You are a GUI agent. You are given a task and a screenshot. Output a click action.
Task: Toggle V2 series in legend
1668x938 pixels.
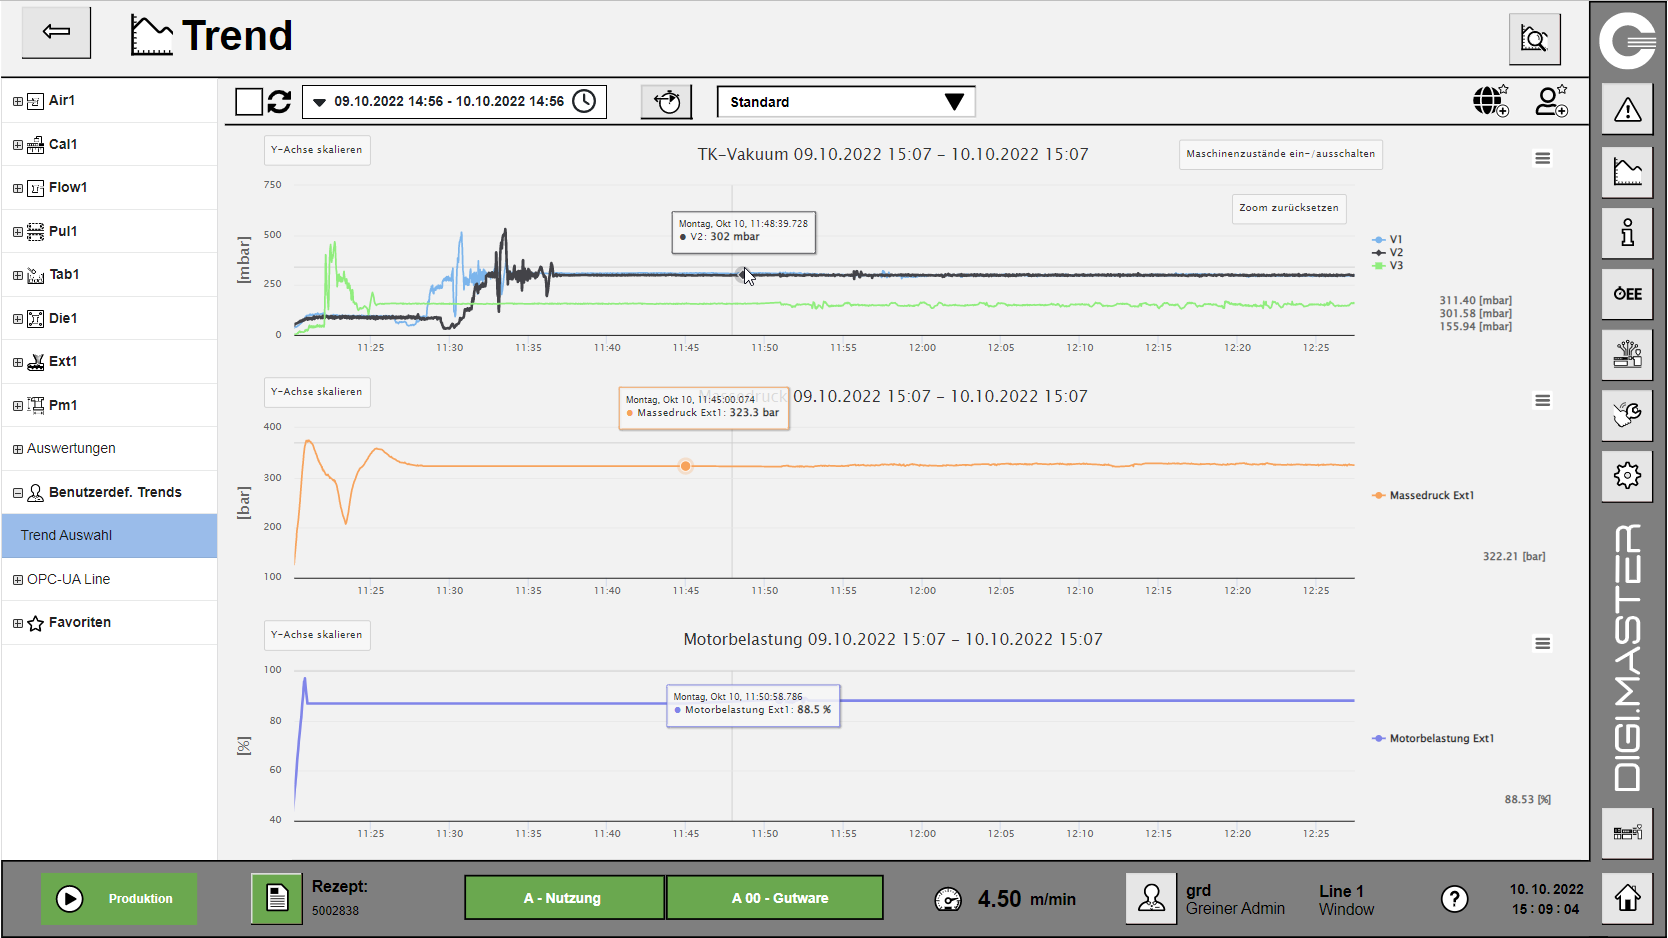(1387, 253)
